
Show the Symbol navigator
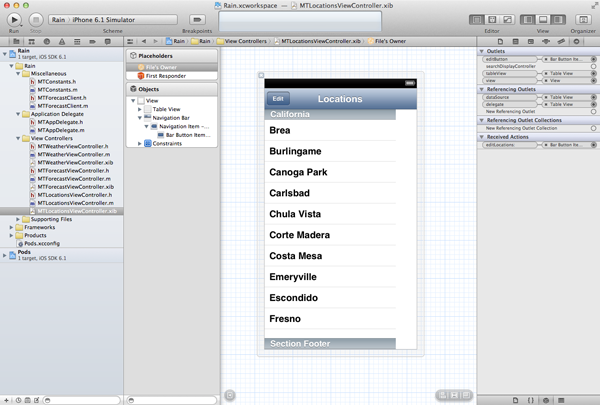click(31, 41)
